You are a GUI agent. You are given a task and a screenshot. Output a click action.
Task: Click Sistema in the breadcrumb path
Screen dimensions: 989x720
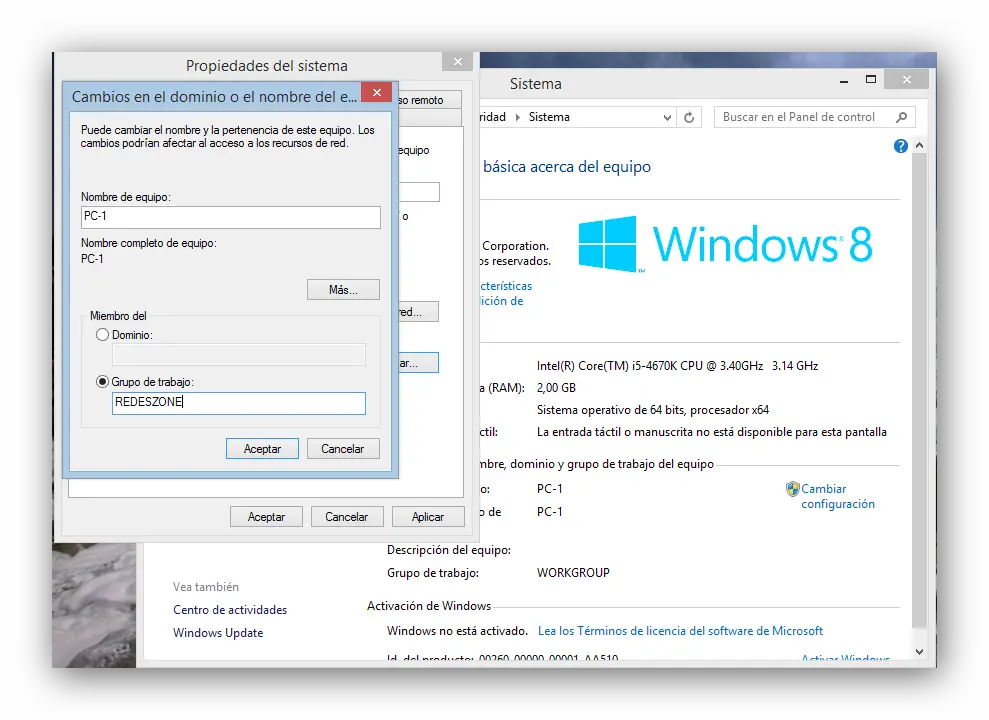(x=549, y=117)
